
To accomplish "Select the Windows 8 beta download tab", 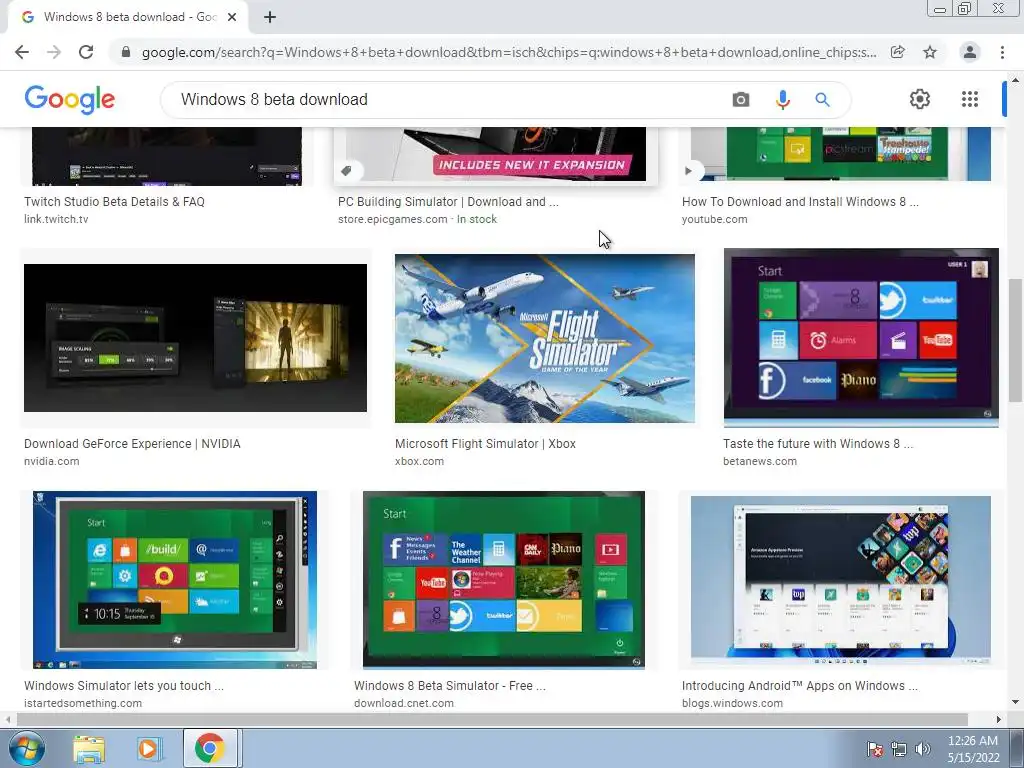I will pyautogui.click(x=128, y=17).
